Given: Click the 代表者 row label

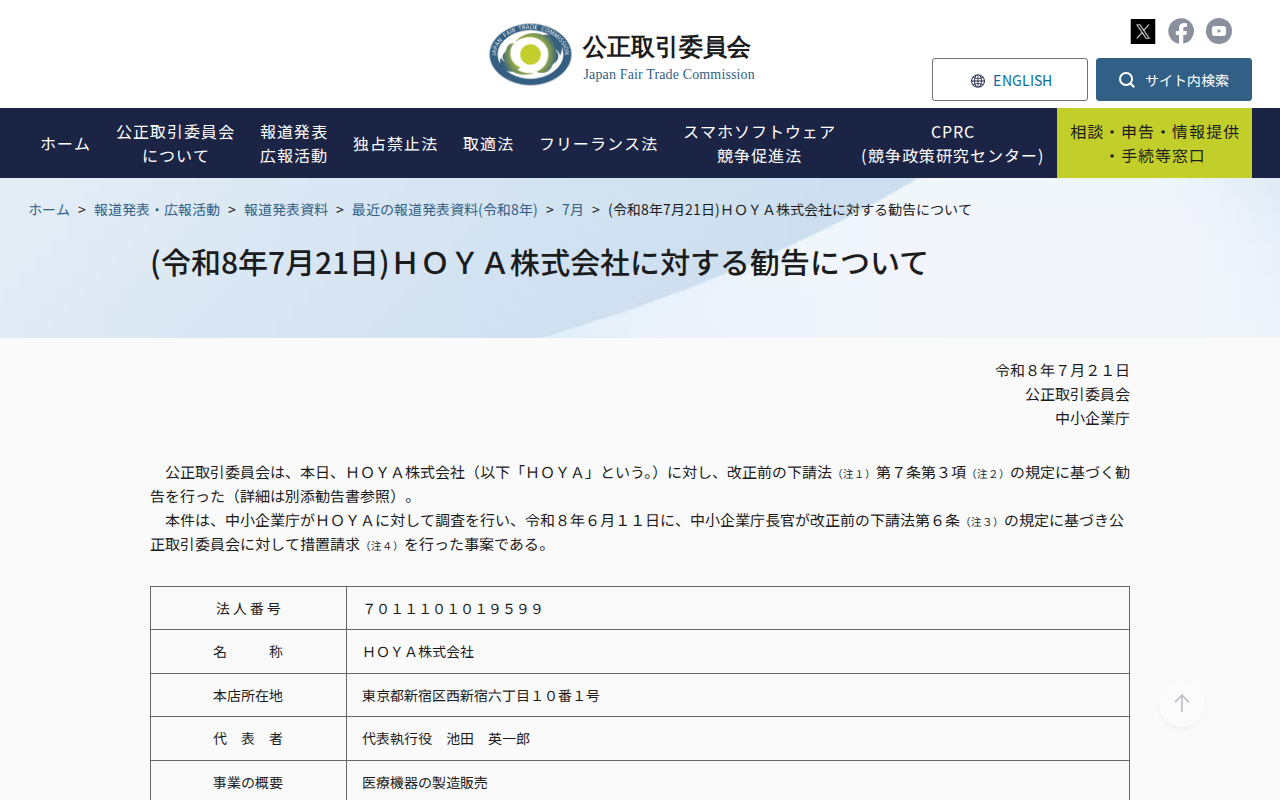Looking at the screenshot, I should (x=248, y=739).
